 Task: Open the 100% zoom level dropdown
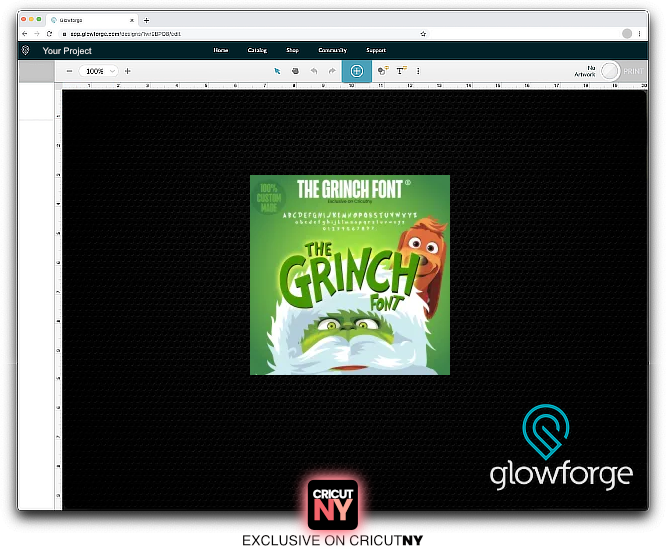click(99, 71)
